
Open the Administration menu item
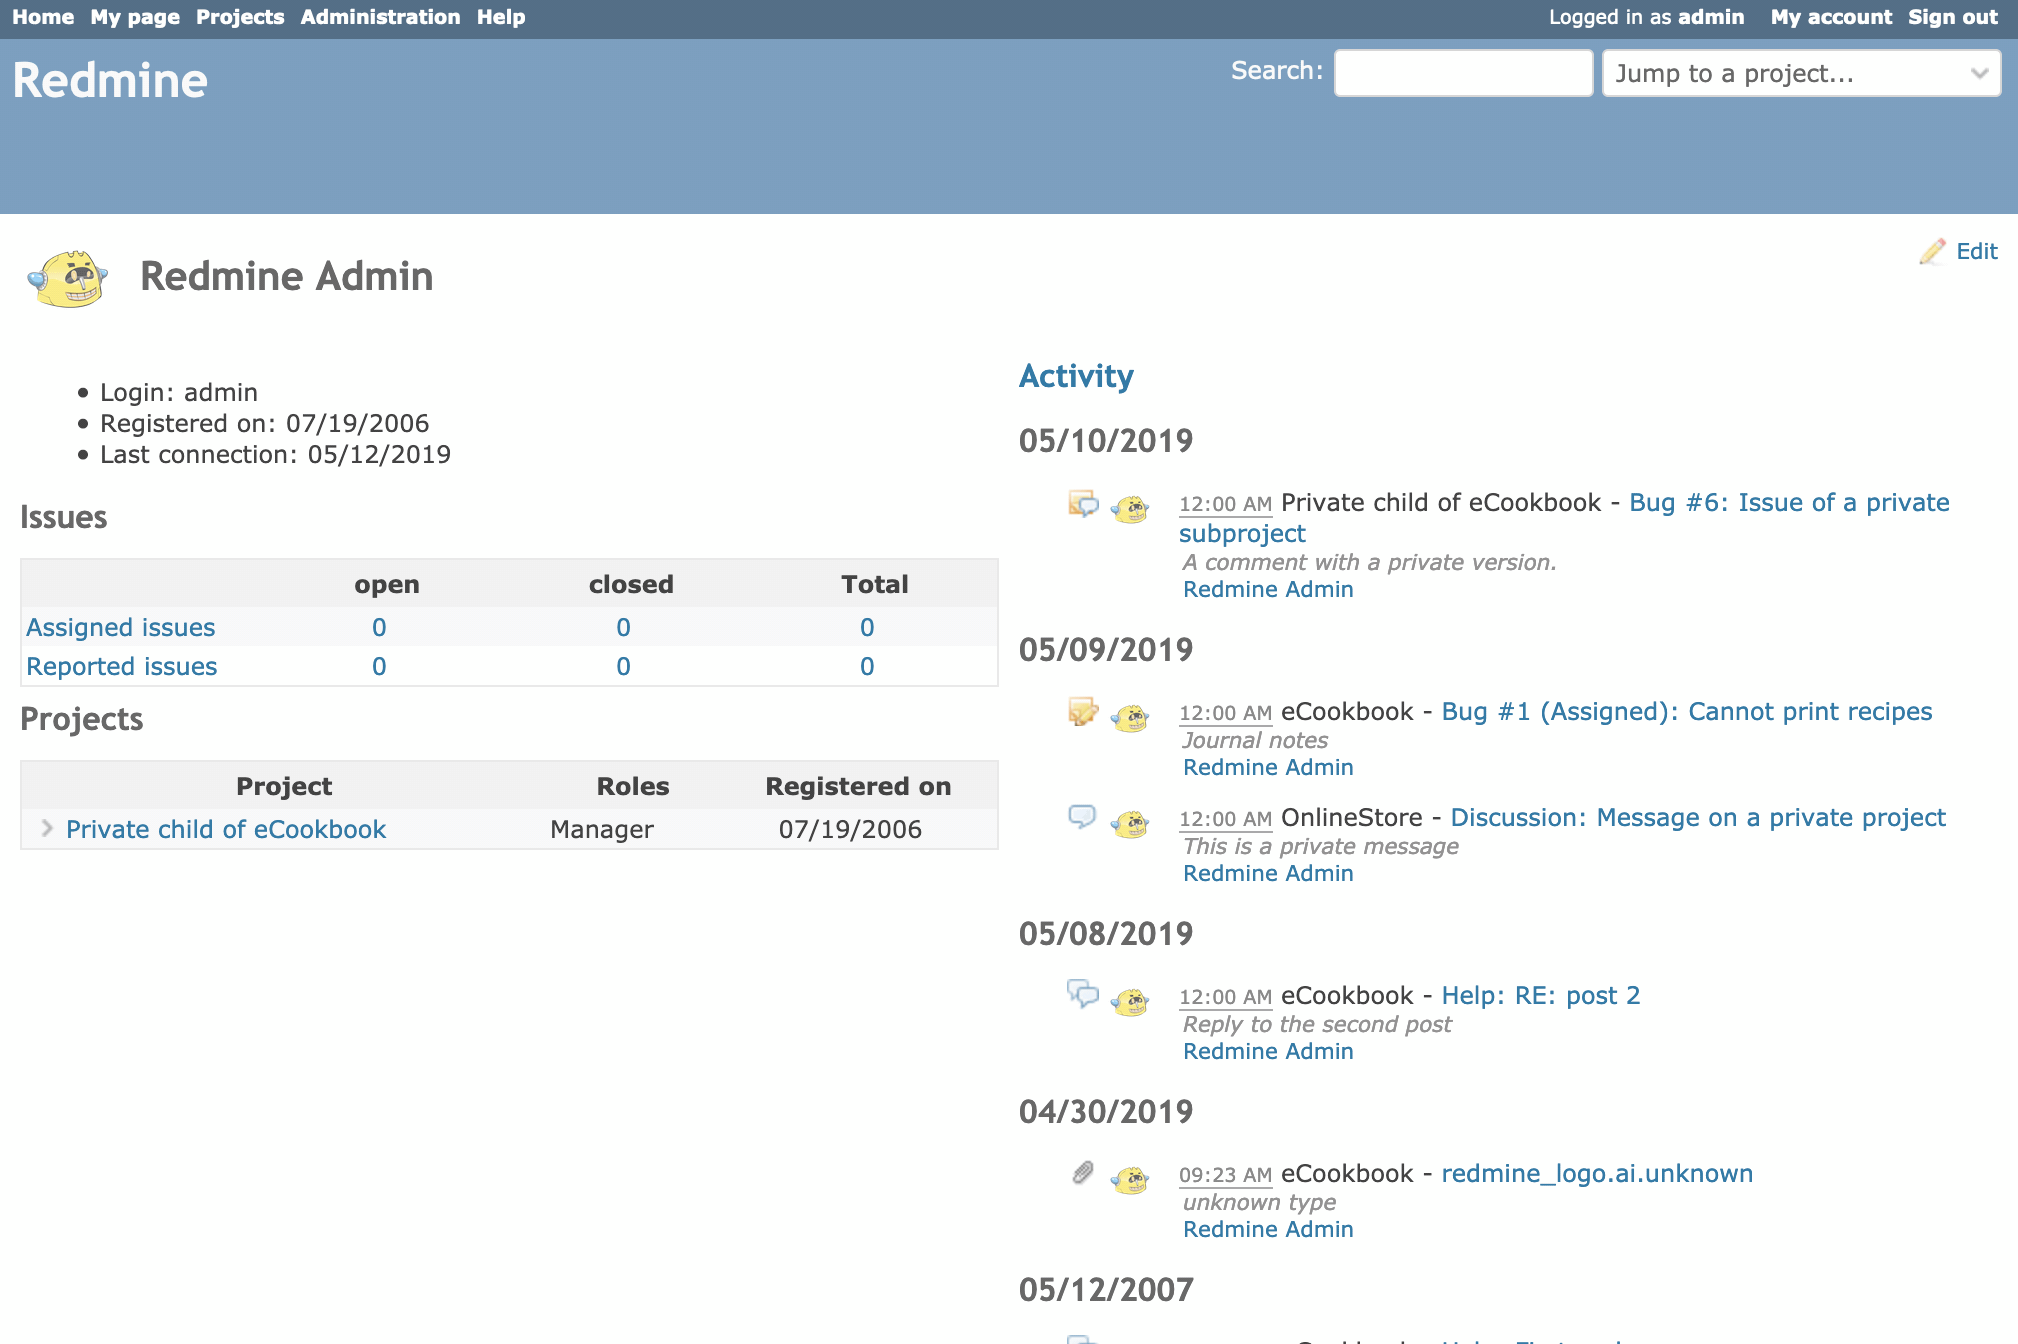pos(380,17)
